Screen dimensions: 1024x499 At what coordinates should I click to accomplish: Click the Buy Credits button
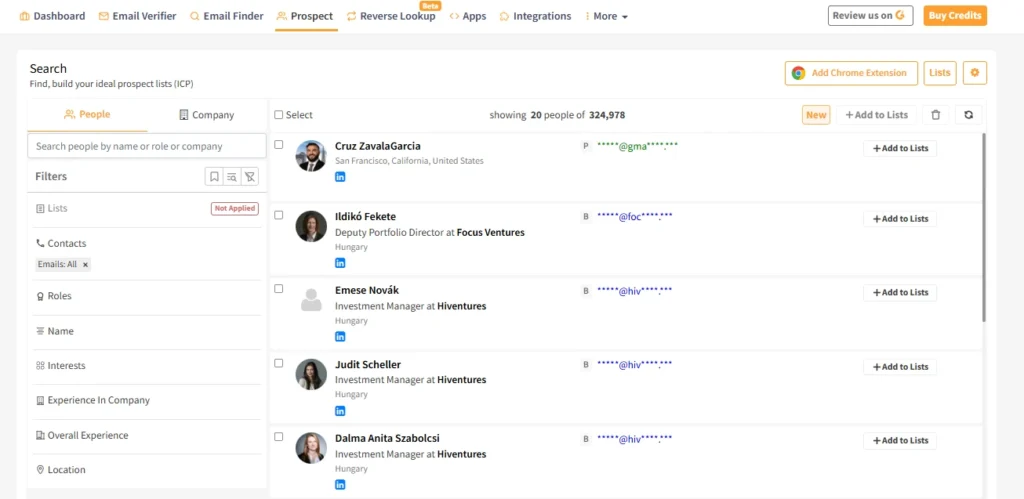955,16
